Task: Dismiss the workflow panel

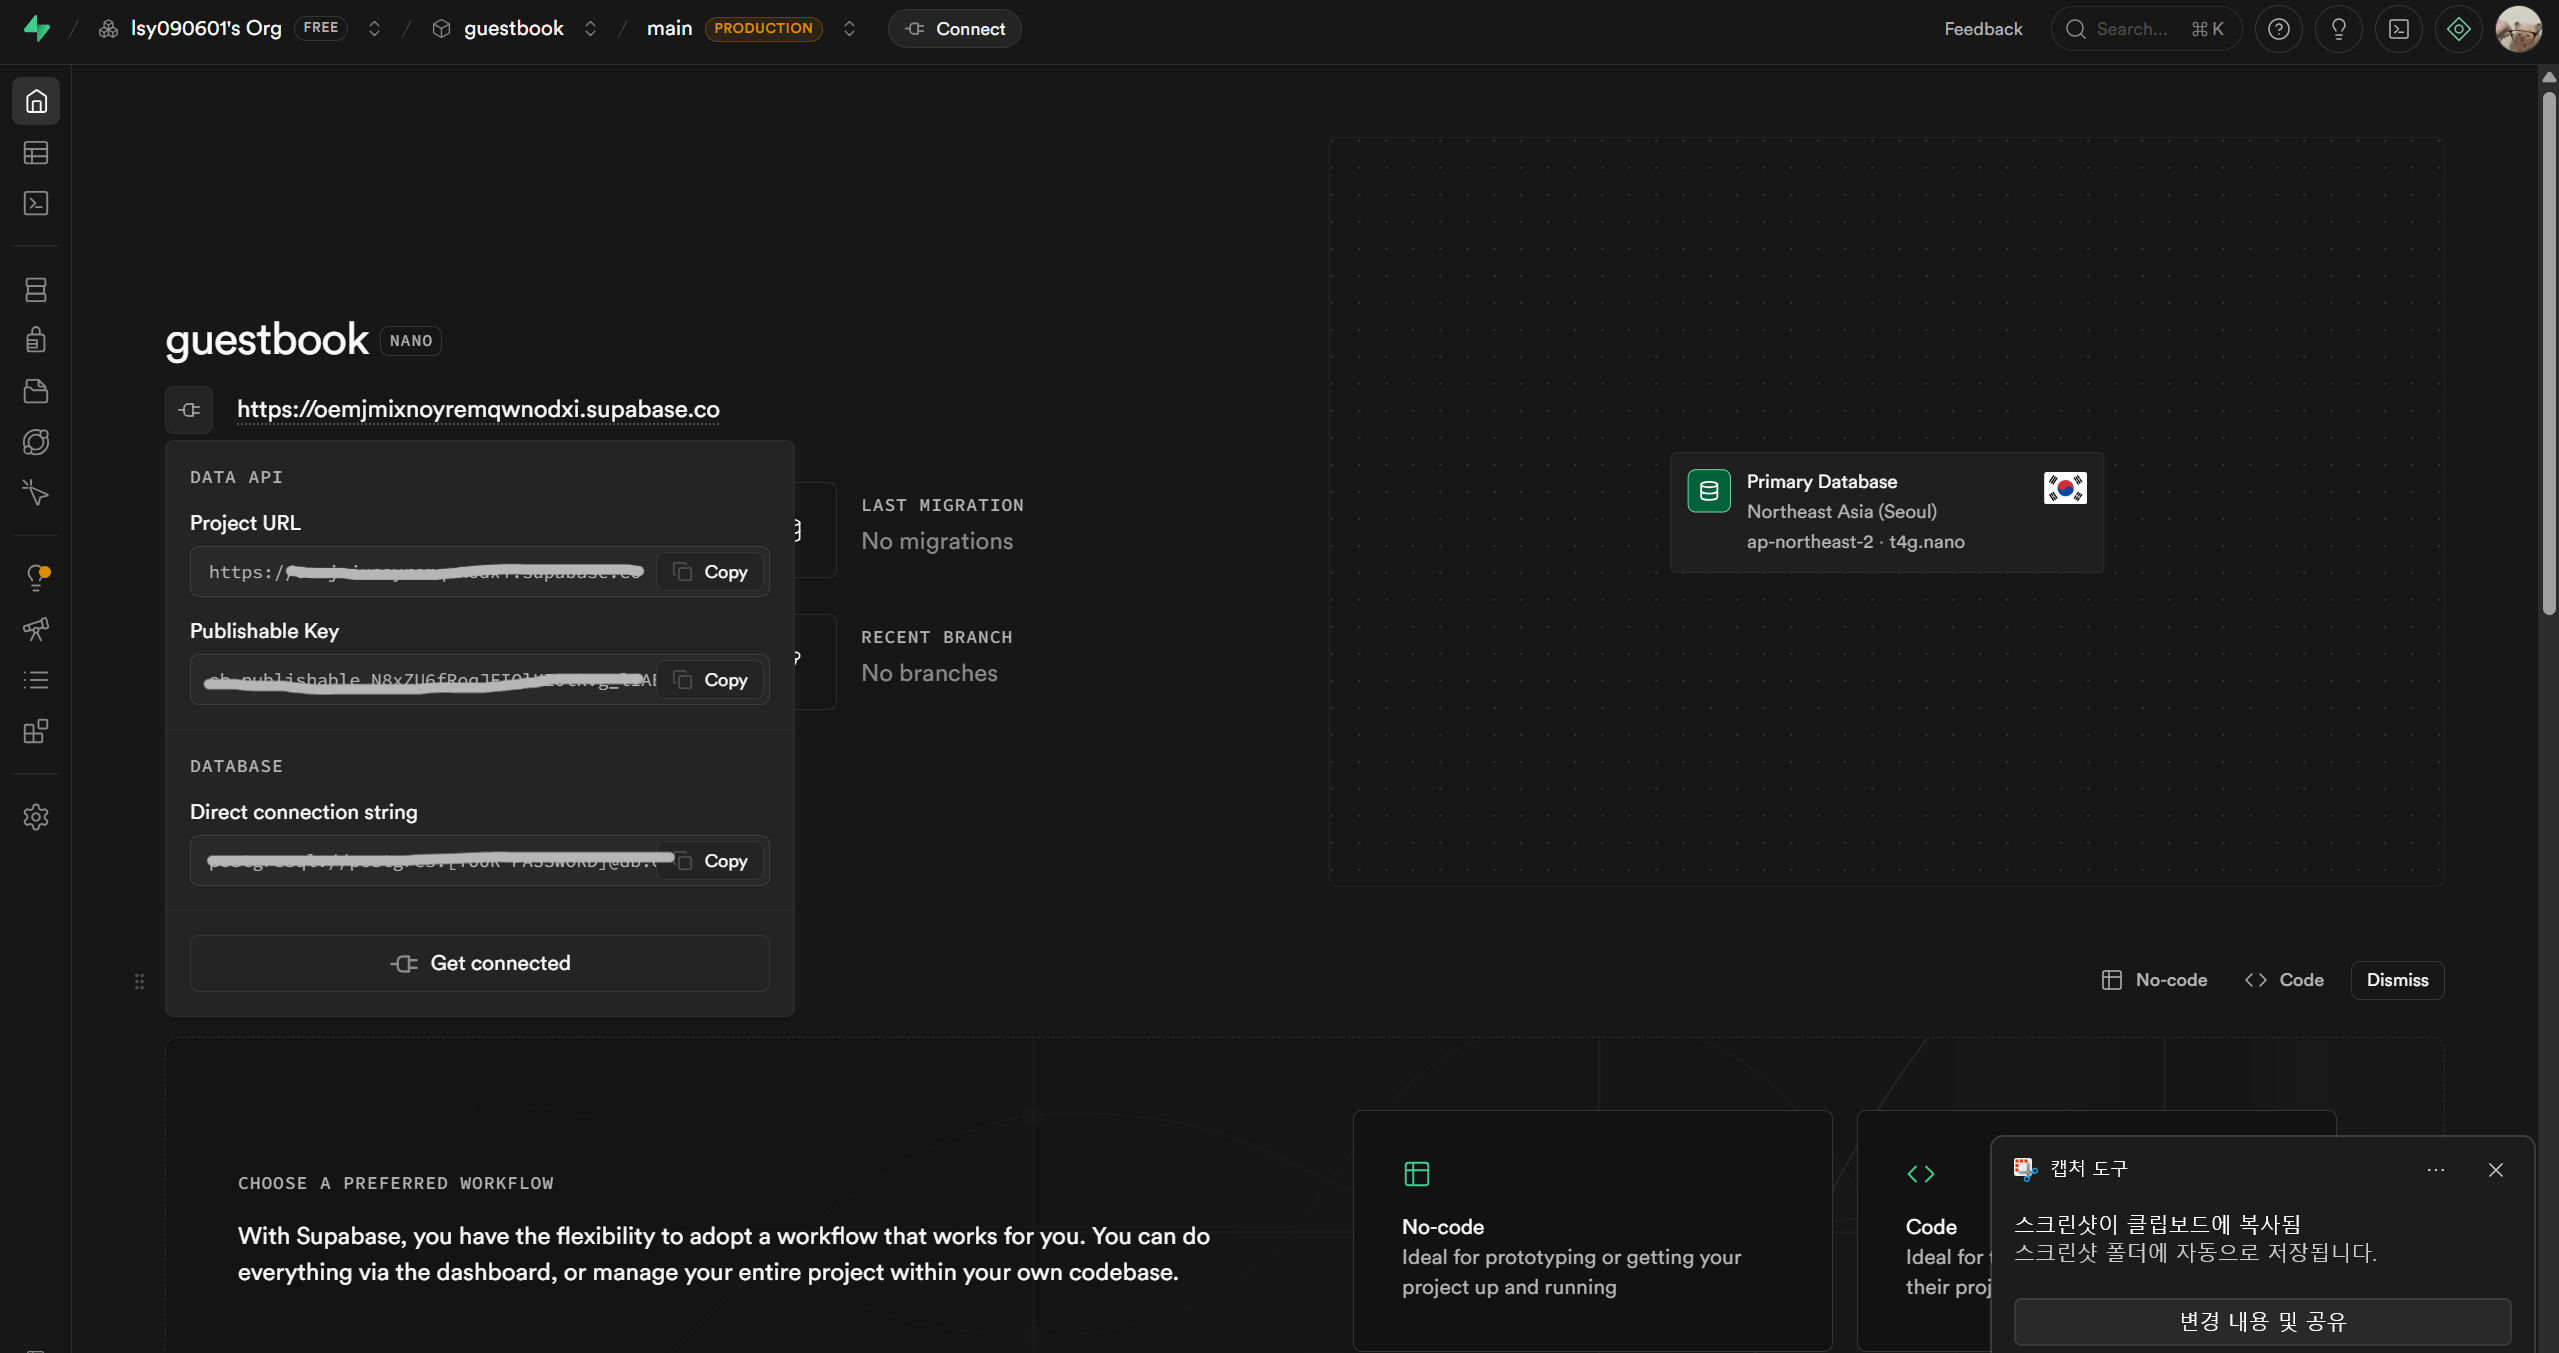Action: click(x=2397, y=980)
